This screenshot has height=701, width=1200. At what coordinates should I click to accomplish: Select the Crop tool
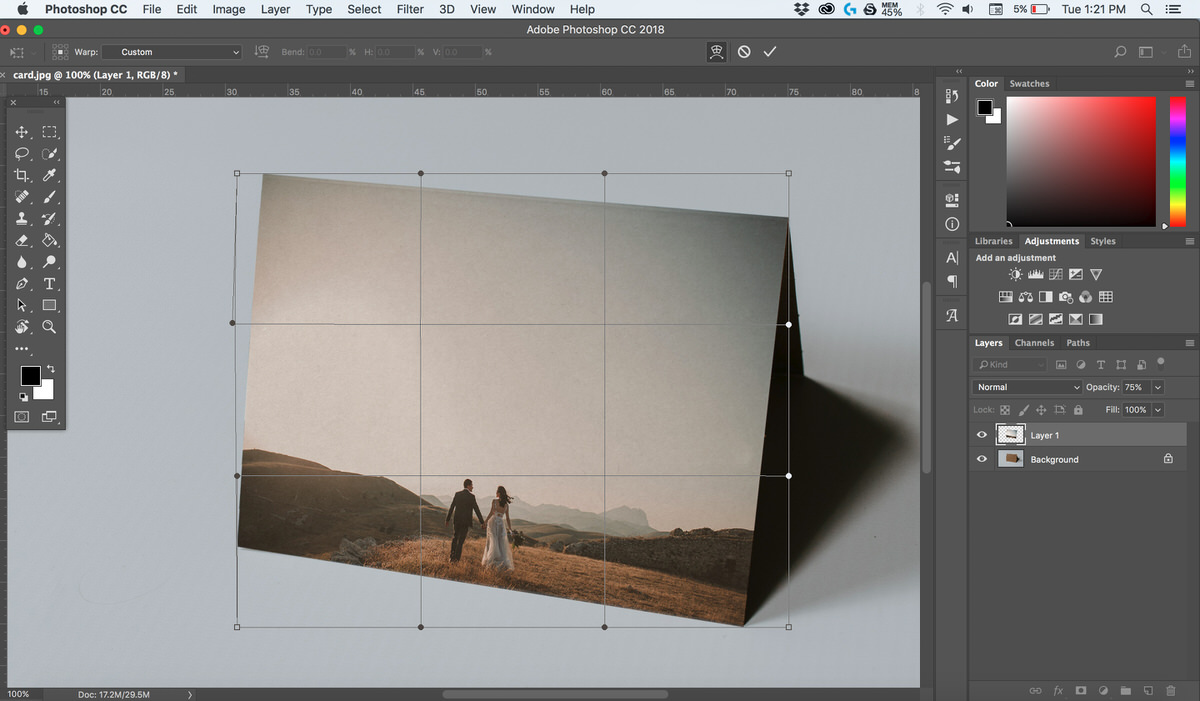(x=22, y=175)
